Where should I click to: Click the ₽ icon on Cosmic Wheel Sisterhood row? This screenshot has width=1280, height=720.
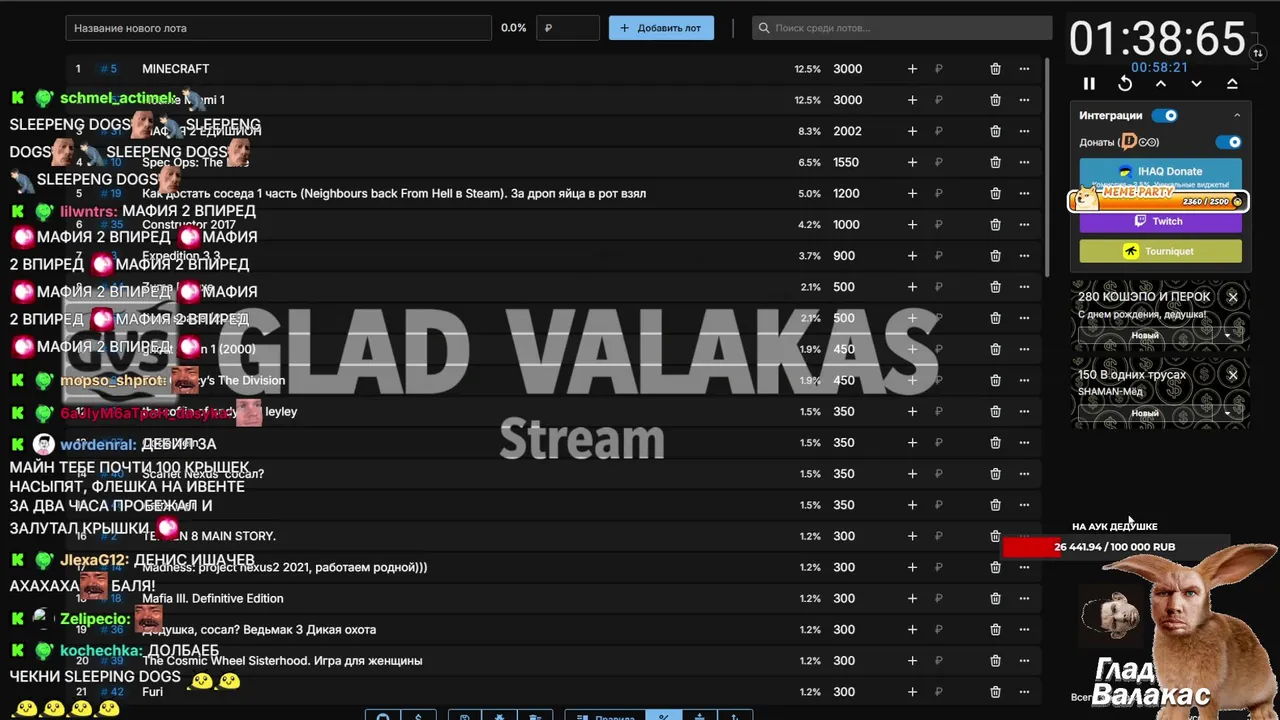pos(939,661)
